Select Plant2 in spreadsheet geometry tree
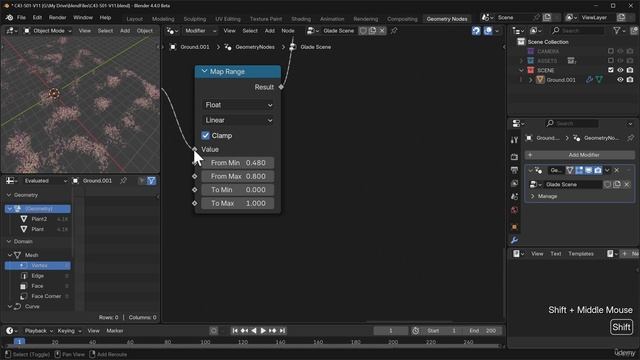Image resolution: width=640 pixels, height=360 pixels. coord(40,219)
